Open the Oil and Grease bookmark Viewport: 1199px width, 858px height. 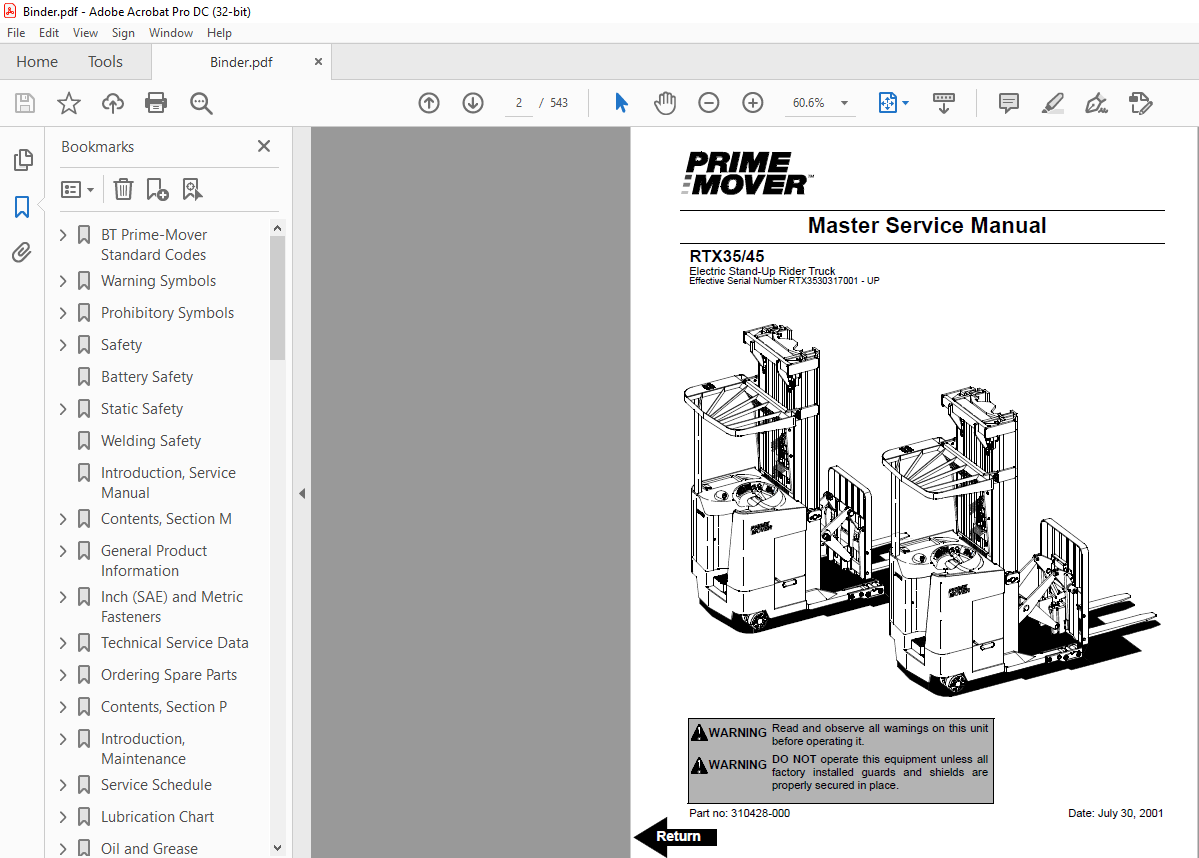point(149,849)
